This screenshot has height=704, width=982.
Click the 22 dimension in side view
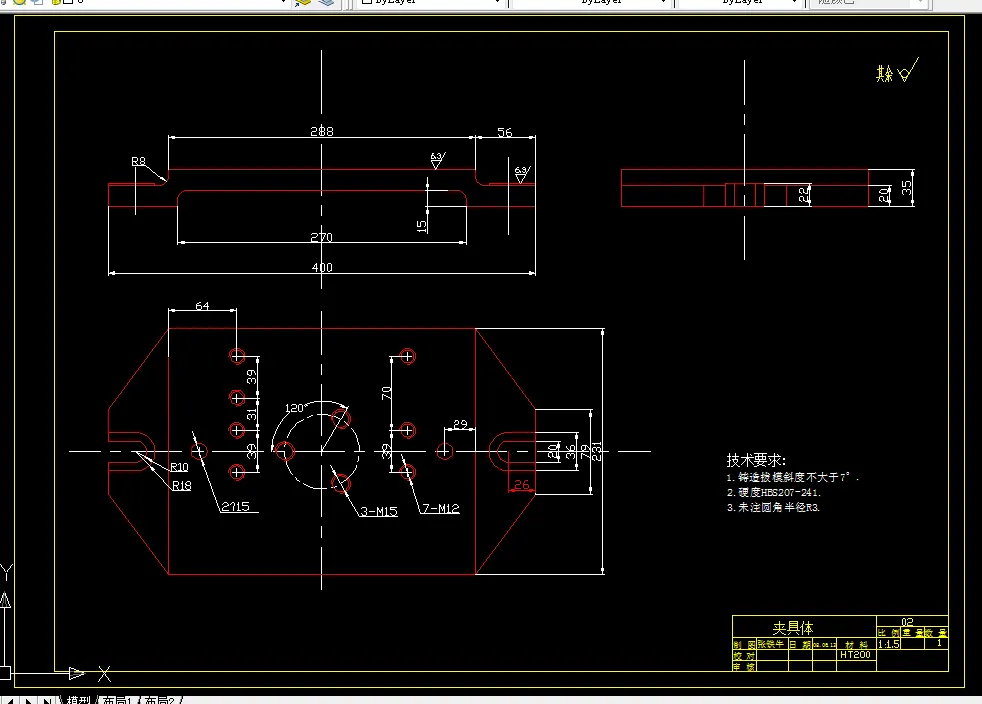[x=804, y=195]
